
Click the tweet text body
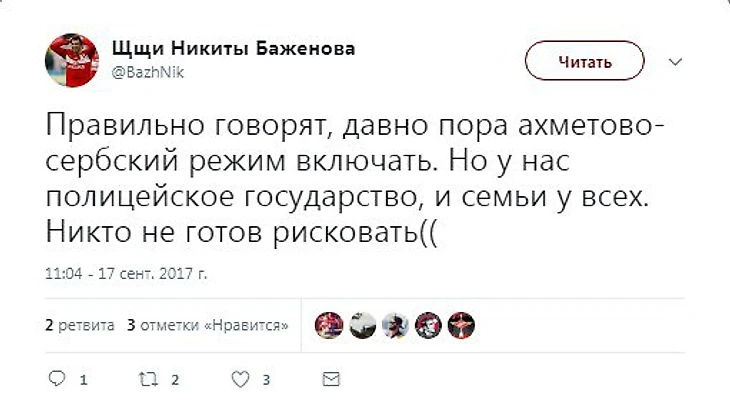(x=354, y=178)
